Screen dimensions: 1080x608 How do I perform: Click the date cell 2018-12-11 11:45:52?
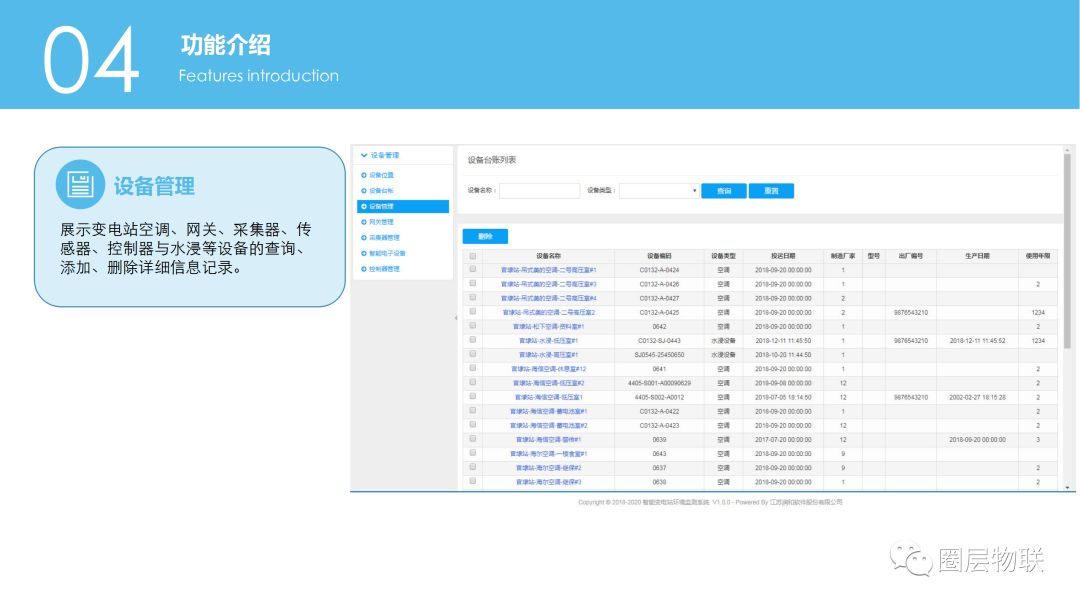pyautogui.click(x=977, y=341)
